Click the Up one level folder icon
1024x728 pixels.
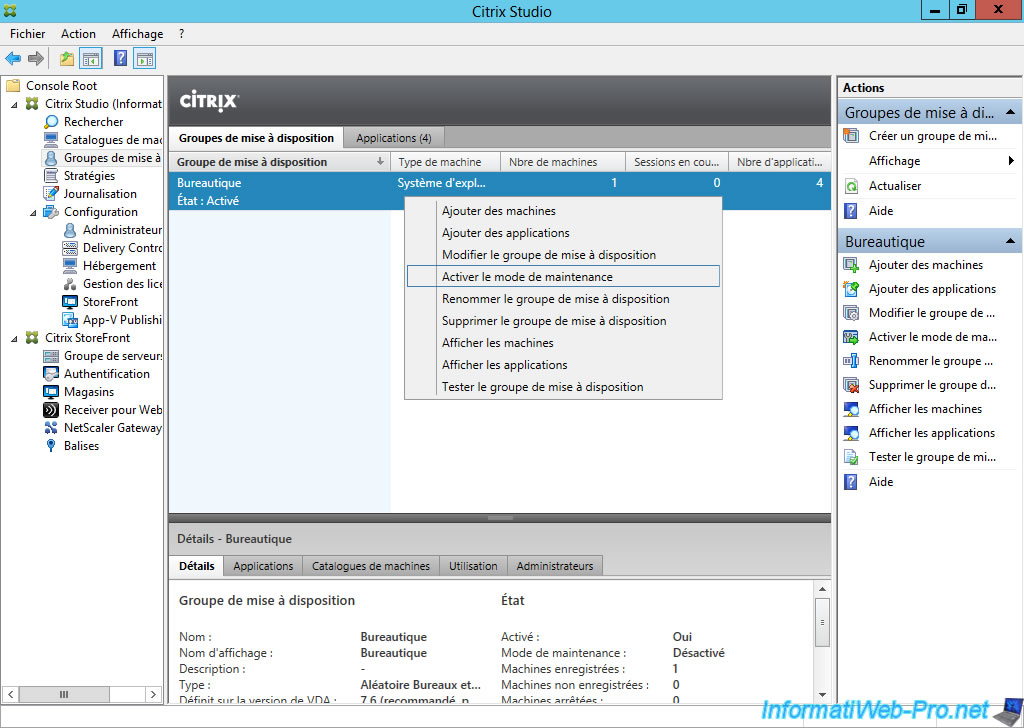click(67, 59)
